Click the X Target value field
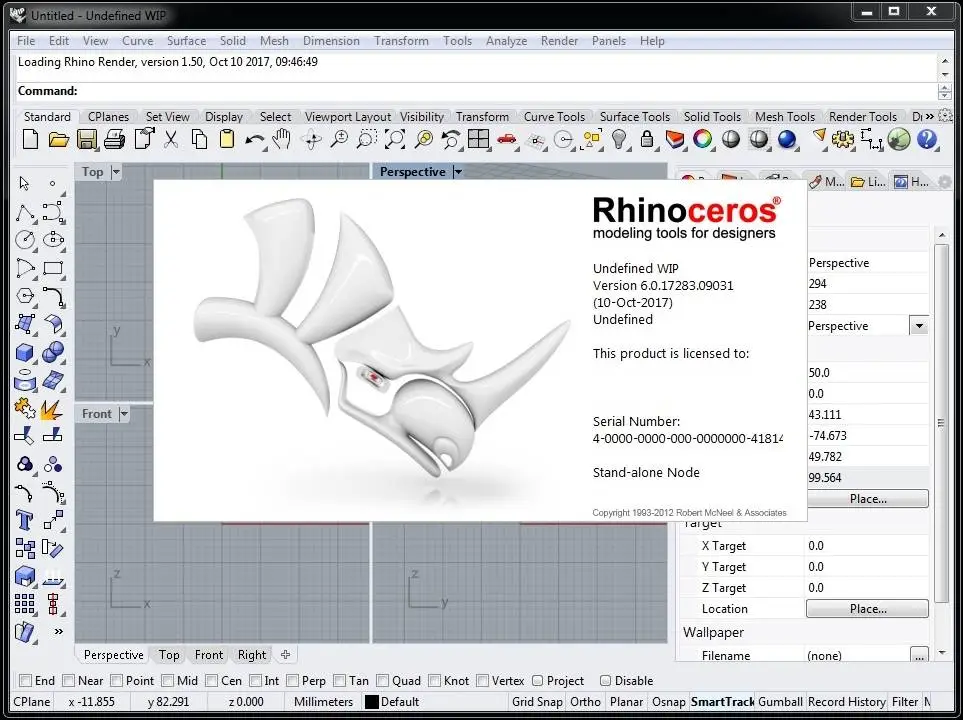This screenshot has height=720, width=963. pyautogui.click(x=866, y=546)
